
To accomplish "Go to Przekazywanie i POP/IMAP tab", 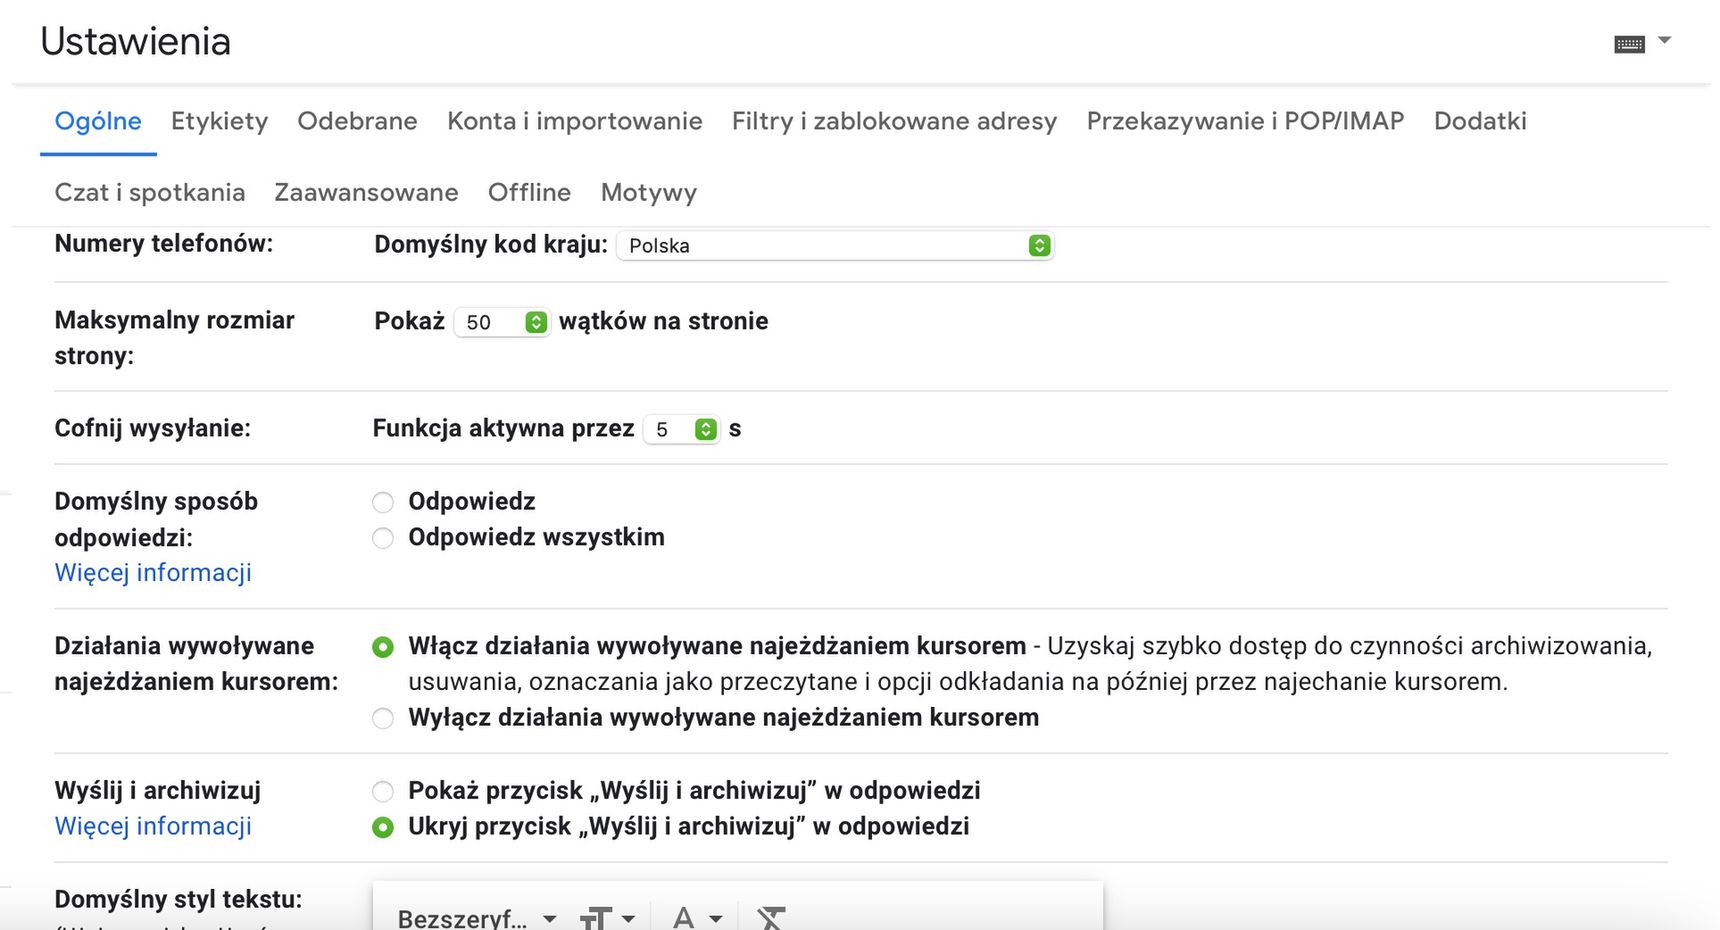I will click(x=1246, y=121).
